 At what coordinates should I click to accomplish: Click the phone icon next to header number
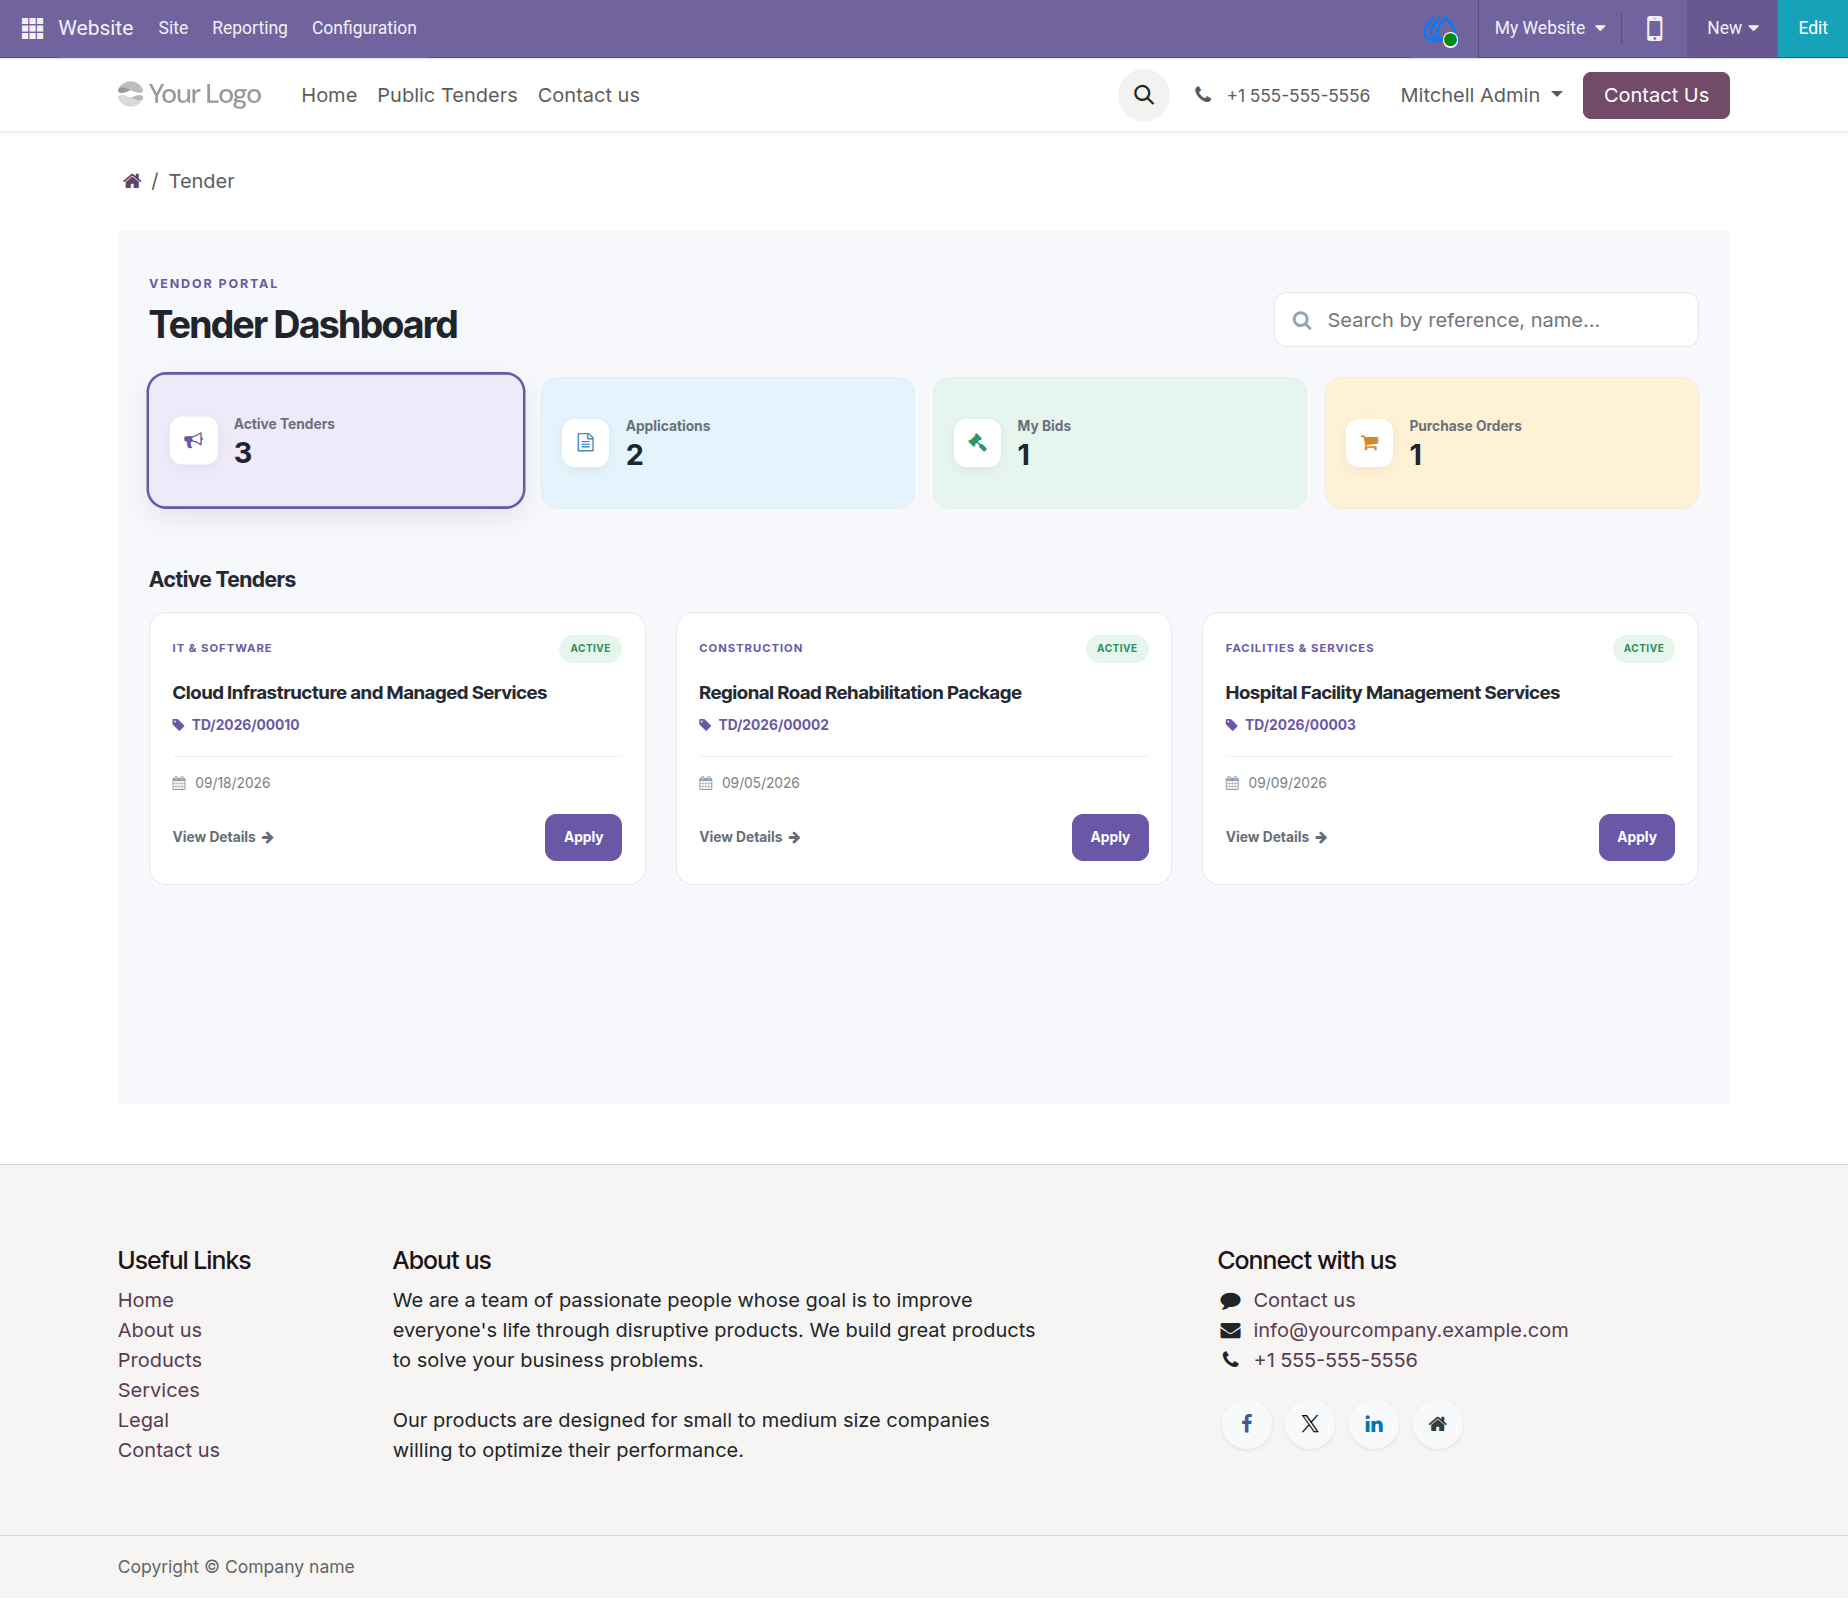(1203, 95)
